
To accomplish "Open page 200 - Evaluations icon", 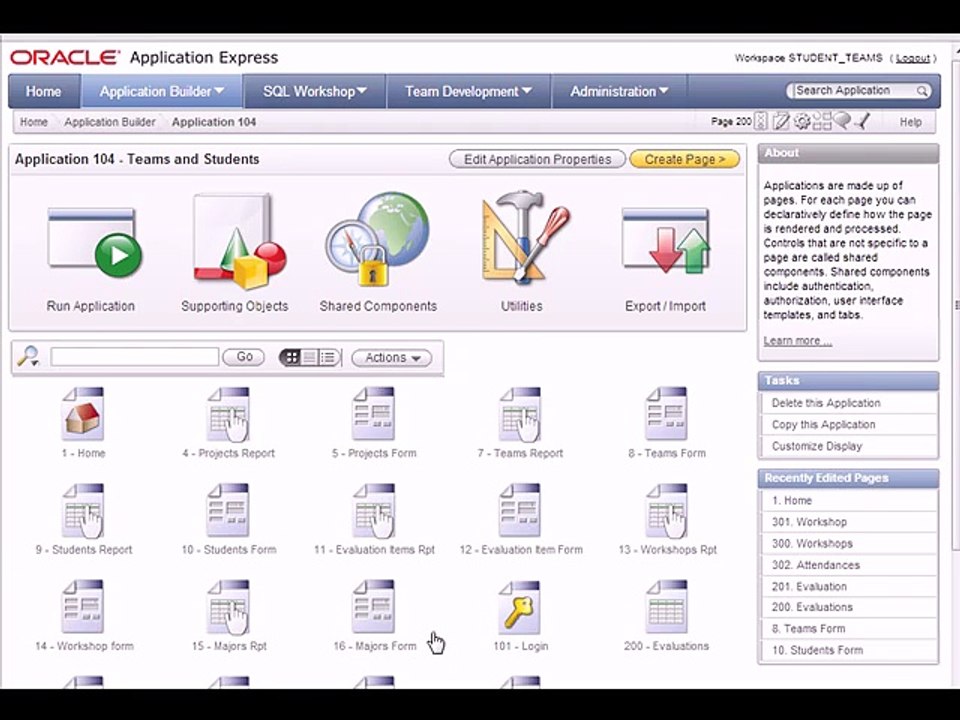I will [666, 607].
